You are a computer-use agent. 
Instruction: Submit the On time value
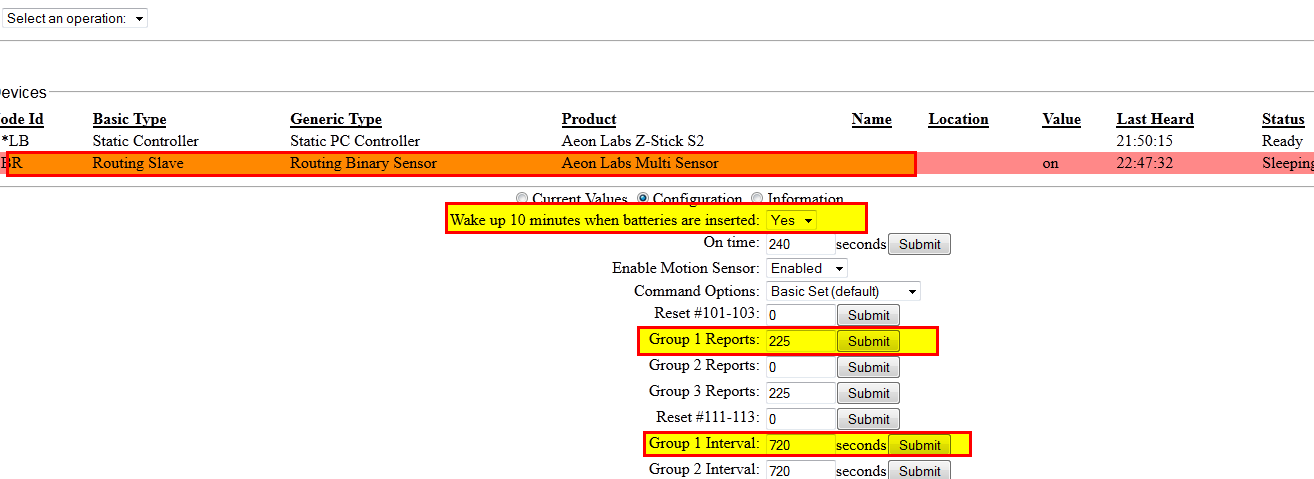coord(919,244)
